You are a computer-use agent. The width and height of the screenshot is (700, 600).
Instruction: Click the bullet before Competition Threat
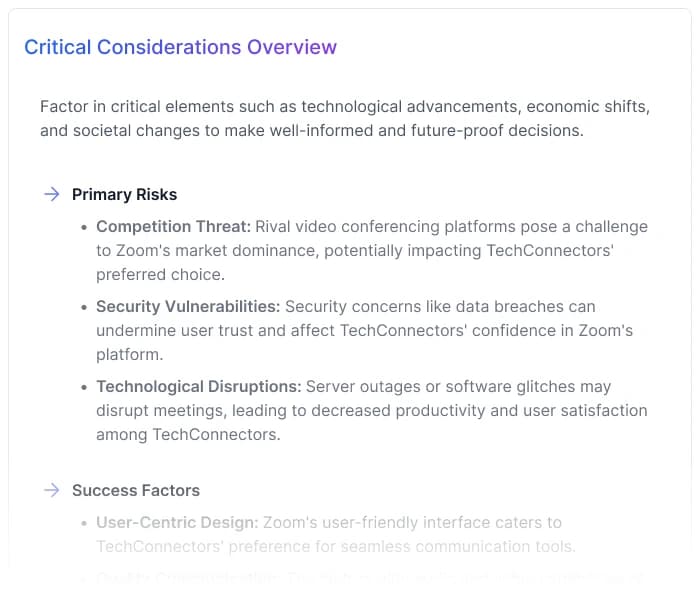[84, 227]
